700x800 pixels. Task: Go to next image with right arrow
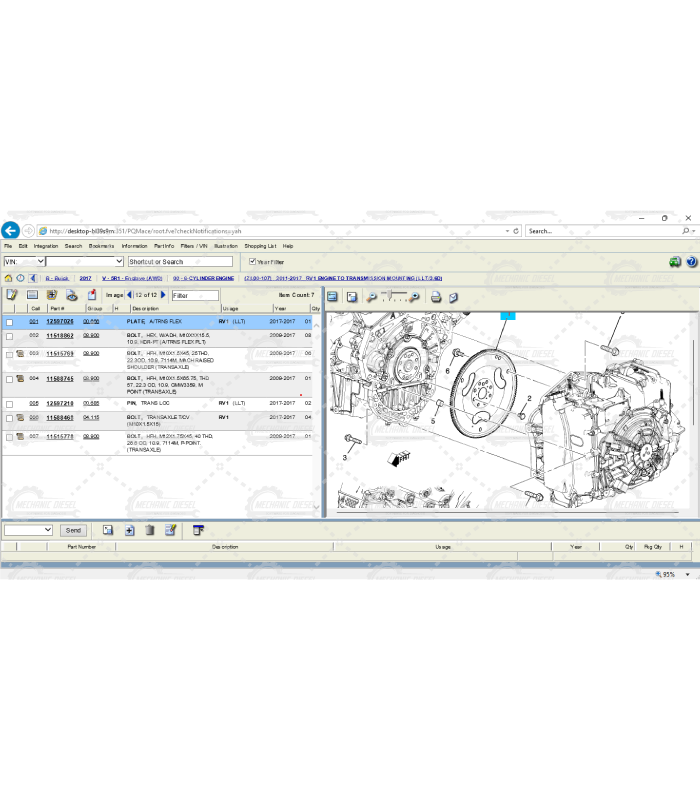[164, 295]
